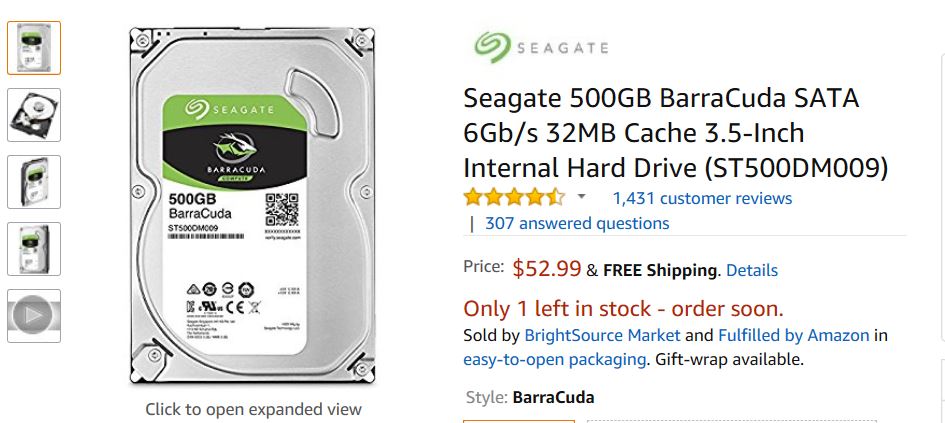Click the BarraCuda fish logo on drive
Screen dimensions: 945x423
(236, 148)
